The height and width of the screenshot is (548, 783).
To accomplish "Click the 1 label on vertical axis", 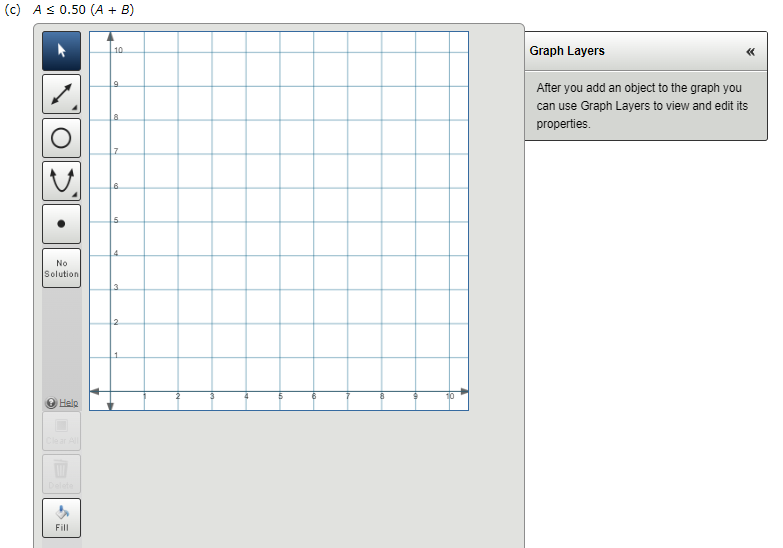I will tap(116, 356).
